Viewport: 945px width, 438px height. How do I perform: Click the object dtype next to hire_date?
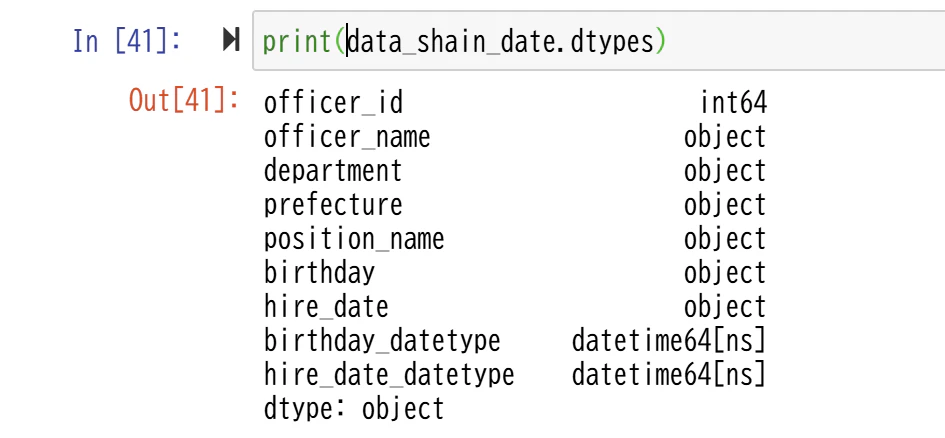[x=725, y=308]
